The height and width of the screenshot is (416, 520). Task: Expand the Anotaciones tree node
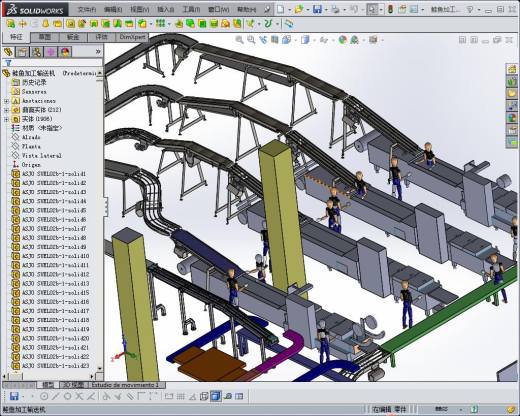pos(6,101)
